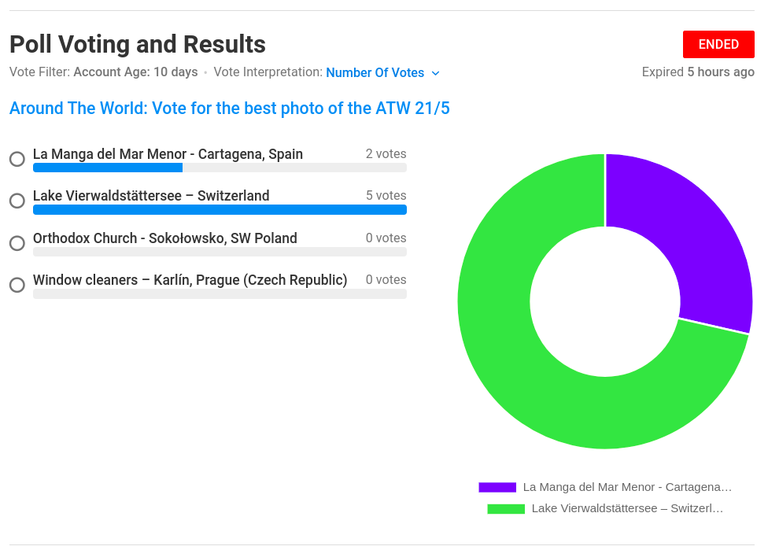This screenshot has width=768, height=557.
Task: Click the red ENDED status badge
Action: click(x=719, y=45)
